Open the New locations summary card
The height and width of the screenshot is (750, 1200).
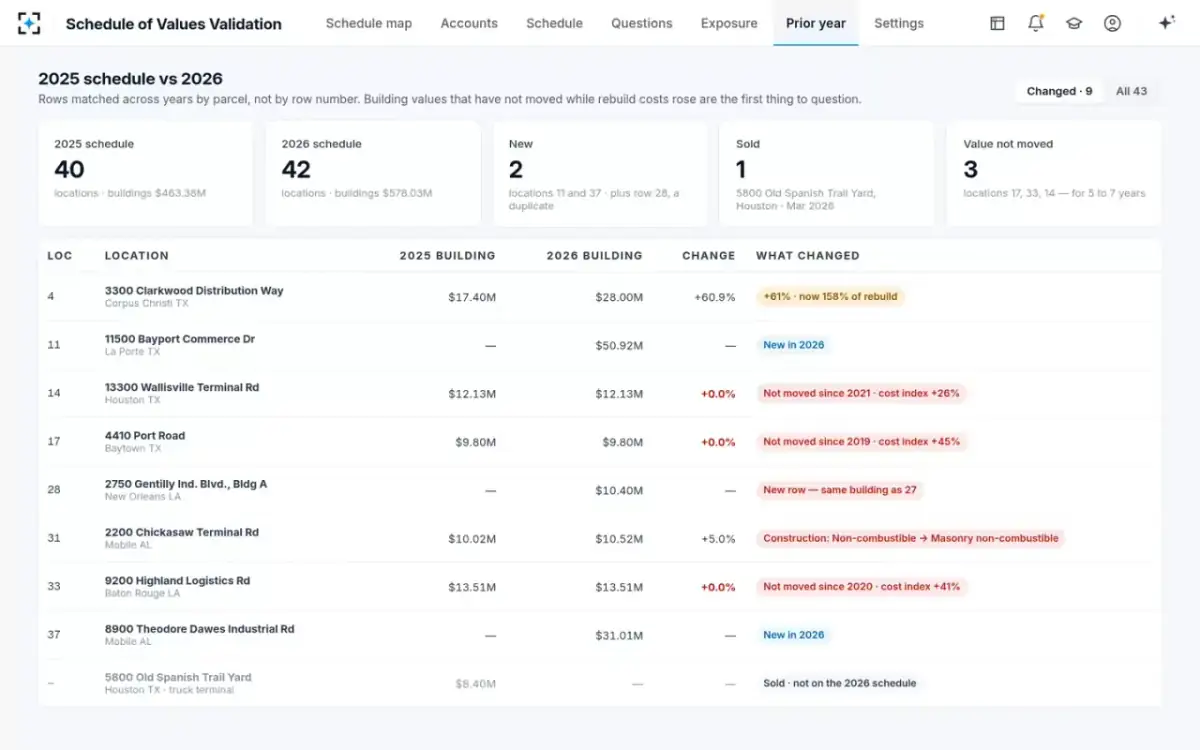pyautogui.click(x=599, y=173)
